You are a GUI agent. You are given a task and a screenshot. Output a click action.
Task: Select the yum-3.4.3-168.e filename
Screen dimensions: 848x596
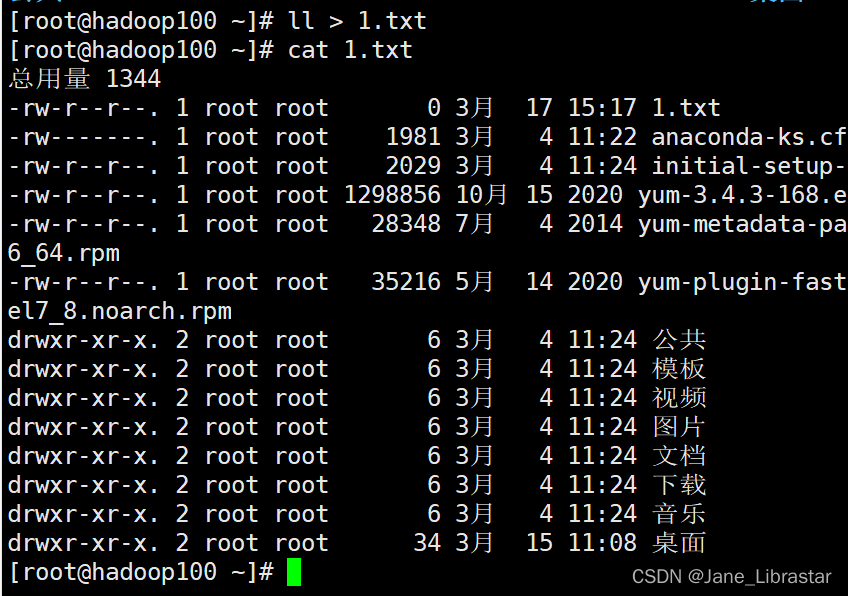point(742,195)
